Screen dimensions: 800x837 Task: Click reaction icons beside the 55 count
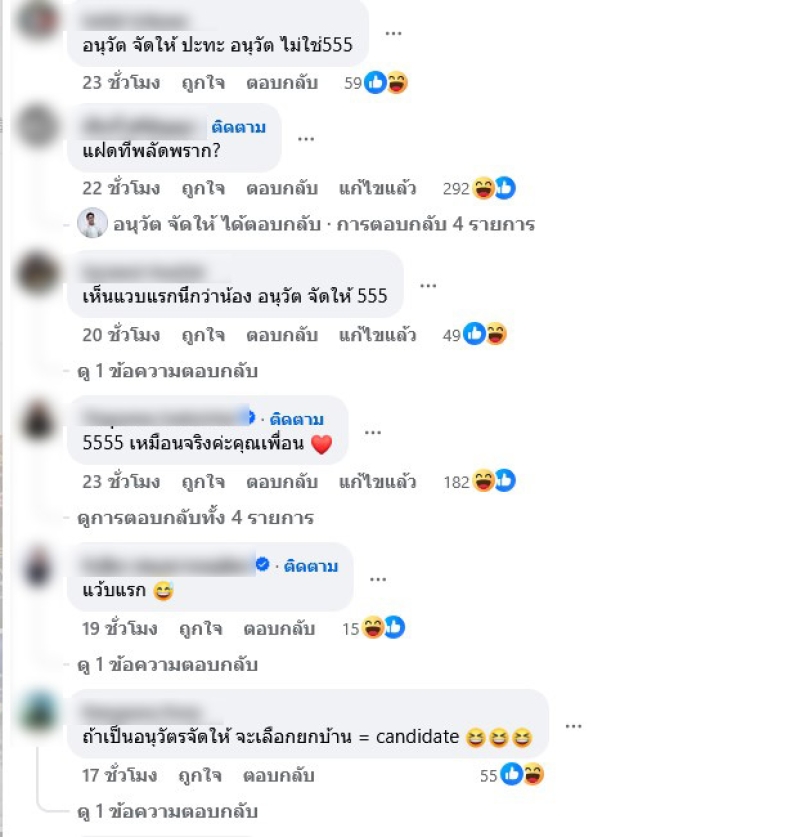[x=522, y=774]
